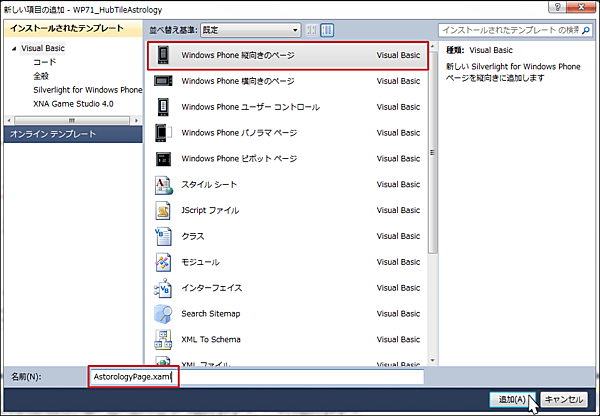The image size is (600, 416).
Task: Close the 新しい項目の追加 dialog
Action: coord(581,7)
